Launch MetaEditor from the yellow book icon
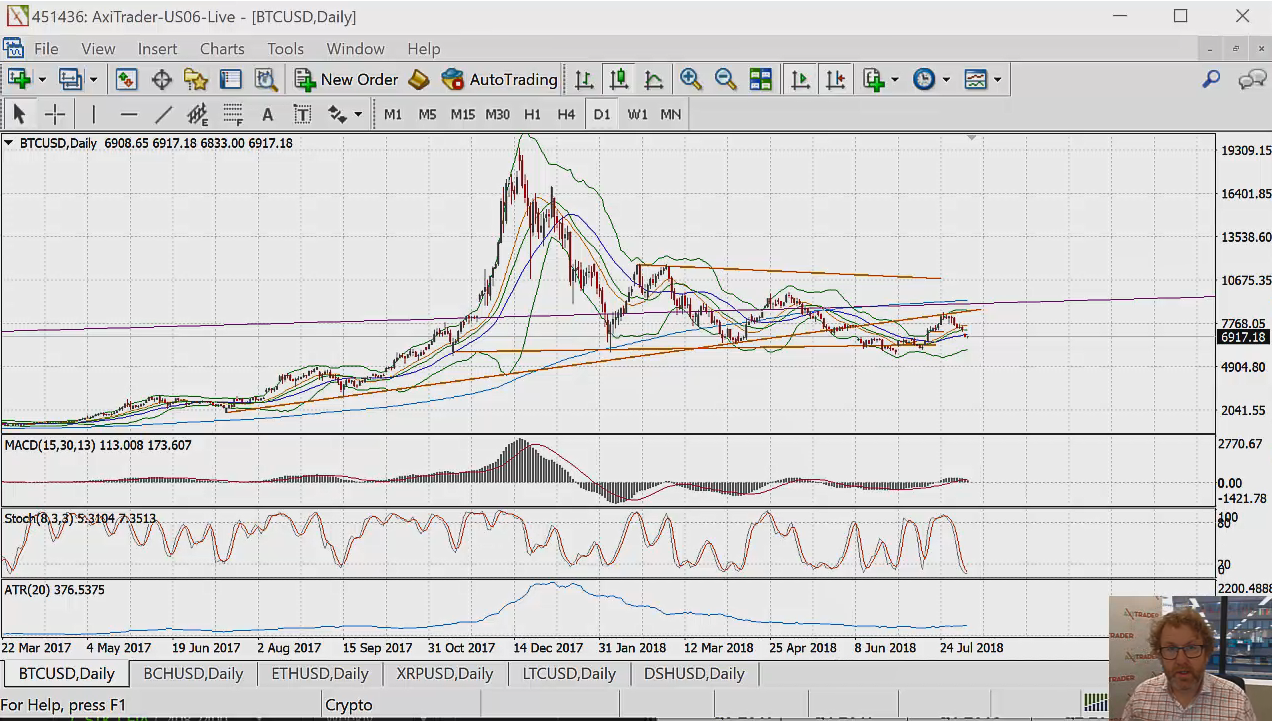1272x721 pixels. point(419,80)
